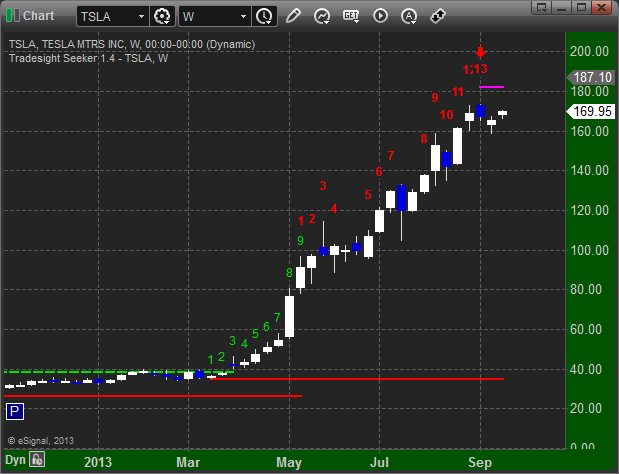
Task: Minimize the chart window
Action: pos(562,7)
